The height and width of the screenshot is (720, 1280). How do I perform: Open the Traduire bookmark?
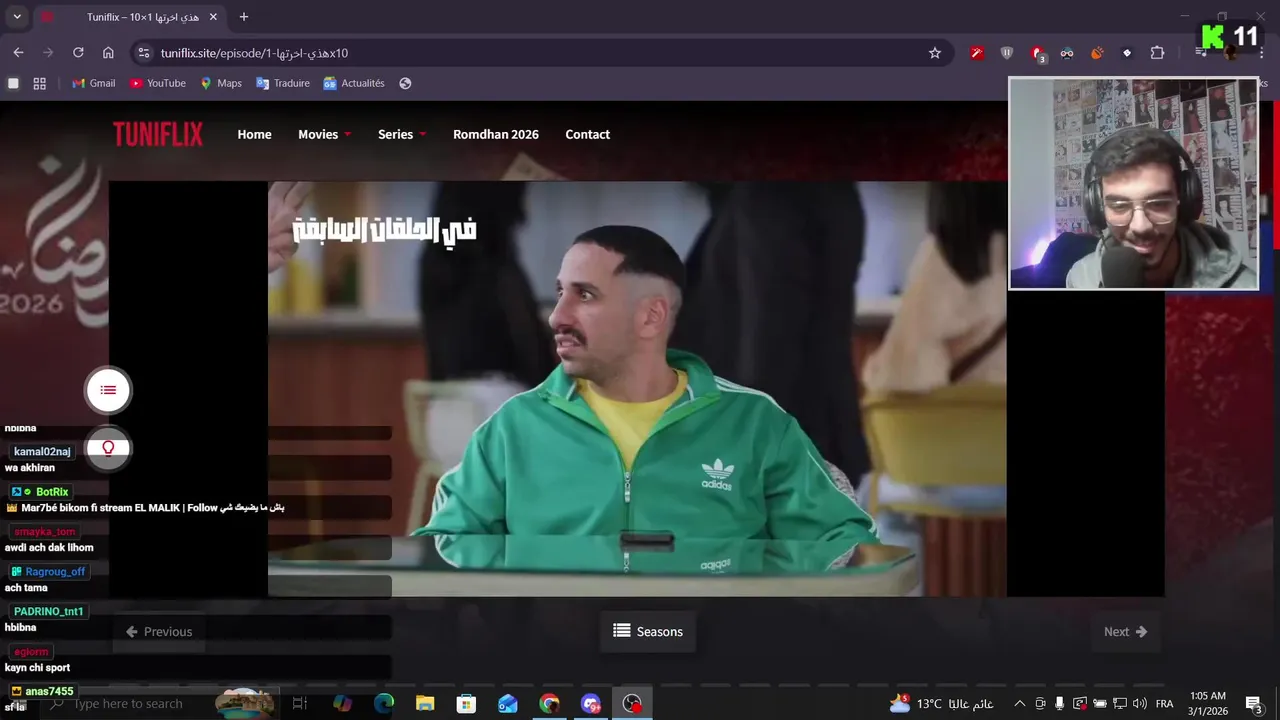pos(283,83)
